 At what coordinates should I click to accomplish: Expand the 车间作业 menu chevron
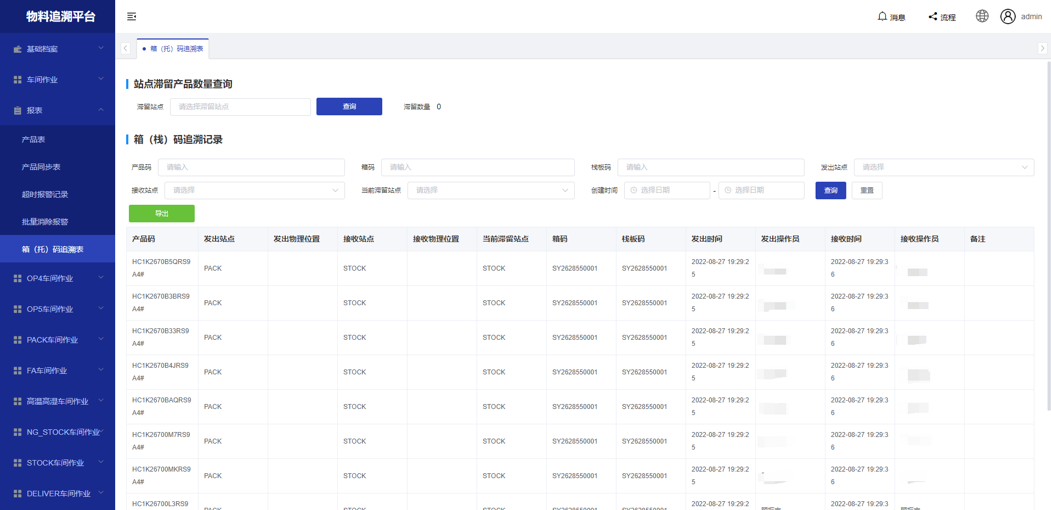[101, 79]
